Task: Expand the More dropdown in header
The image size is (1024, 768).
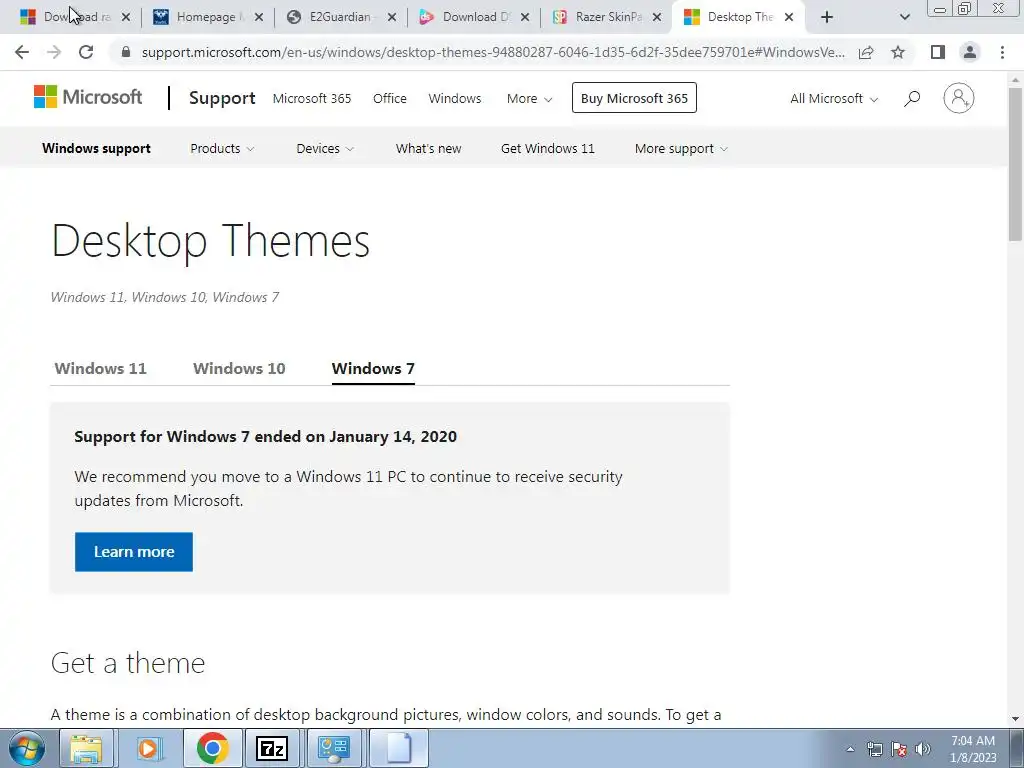Action: pos(529,99)
